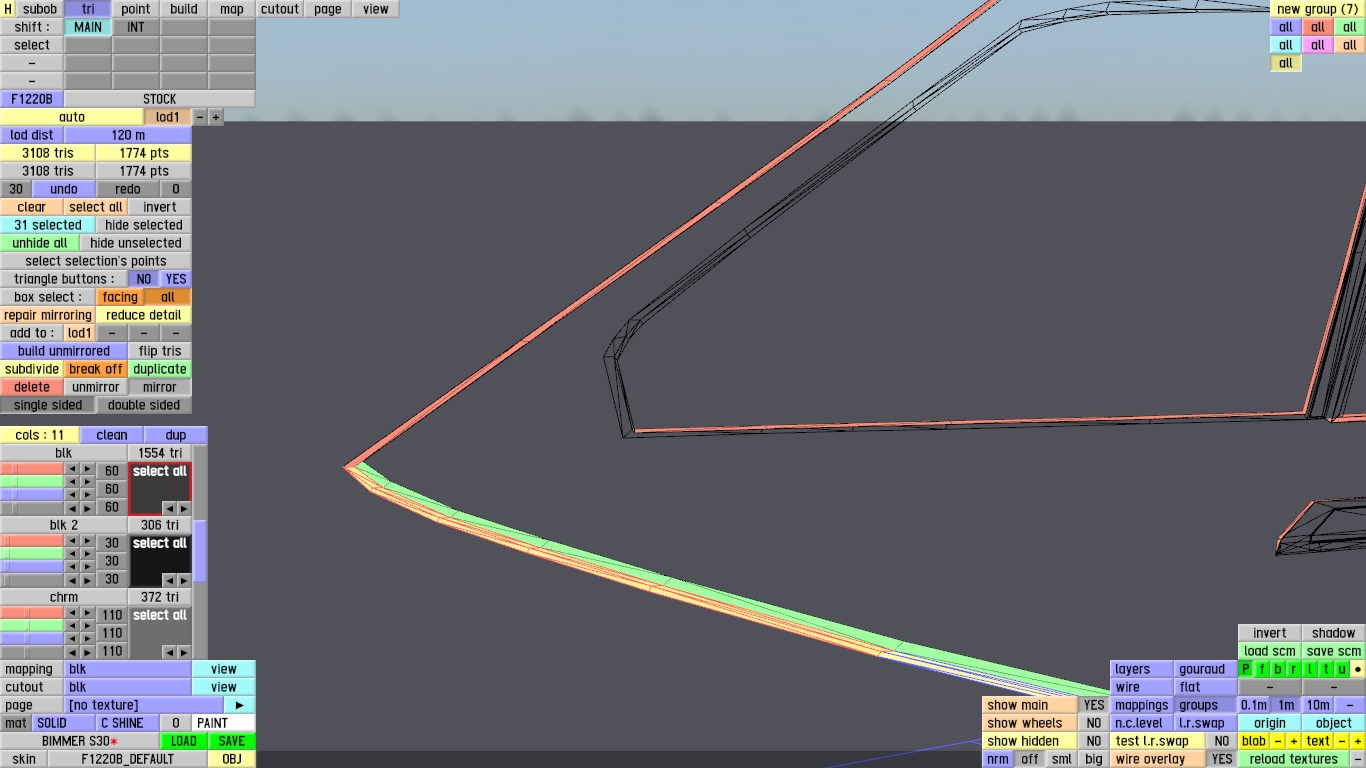Click the undo button

pos(64,189)
